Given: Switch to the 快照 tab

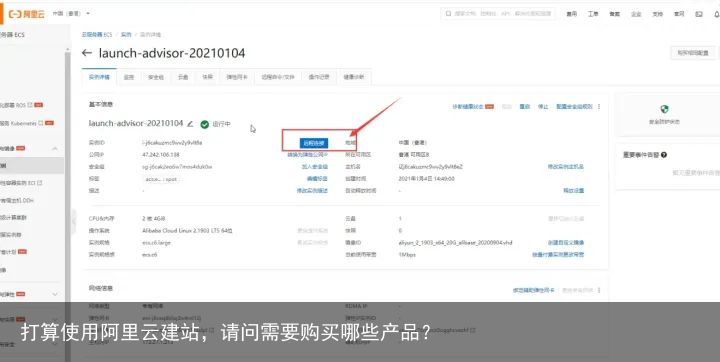Looking at the screenshot, I should (208, 77).
